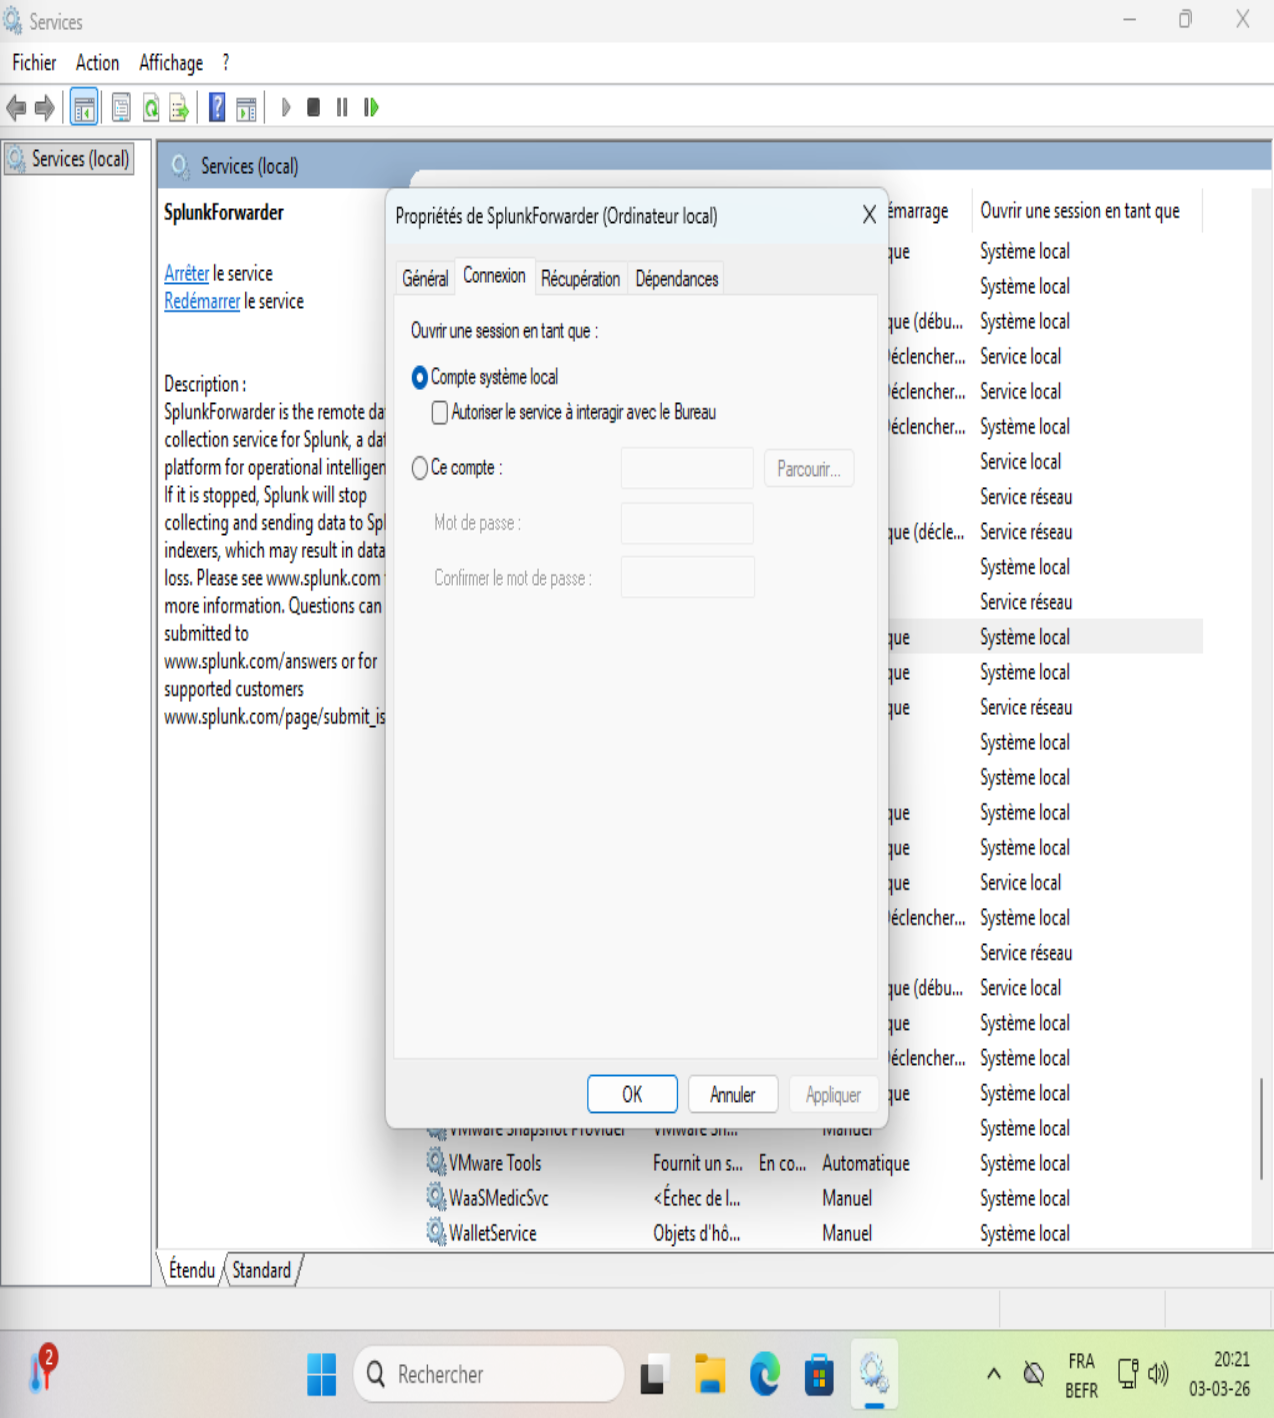Click the Stop service square icon
Viewport: 1274px width, 1418px height.
point(314,107)
